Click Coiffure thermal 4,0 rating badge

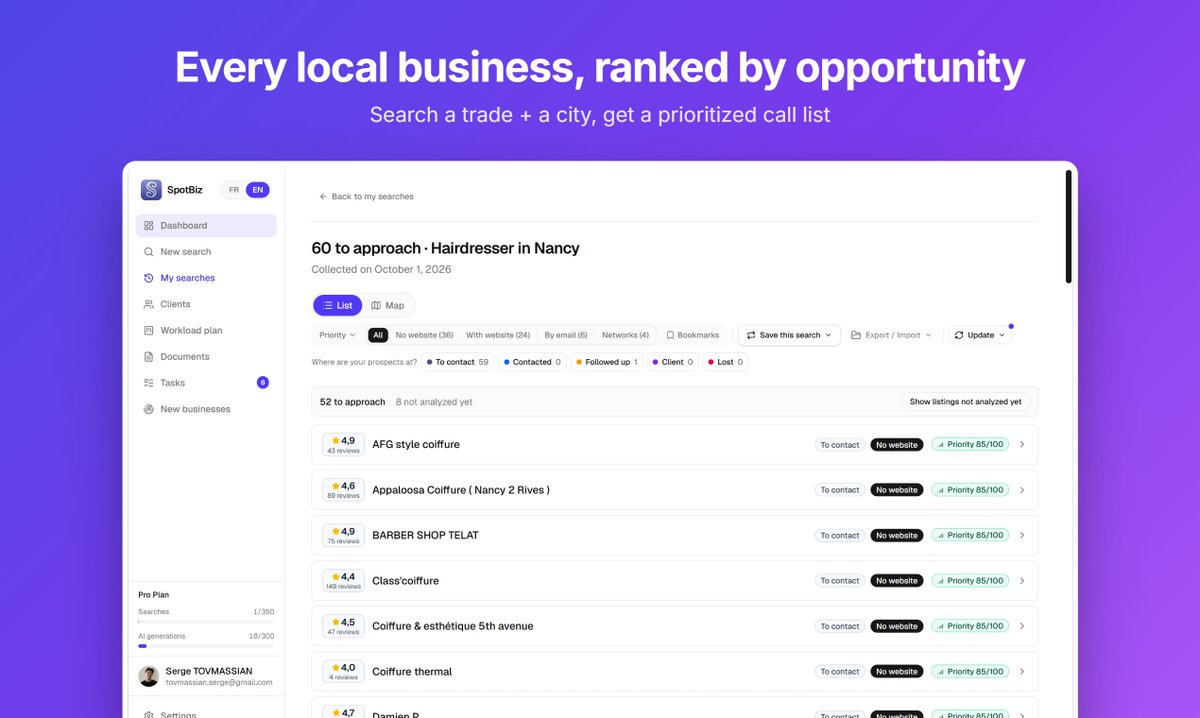[343, 672]
